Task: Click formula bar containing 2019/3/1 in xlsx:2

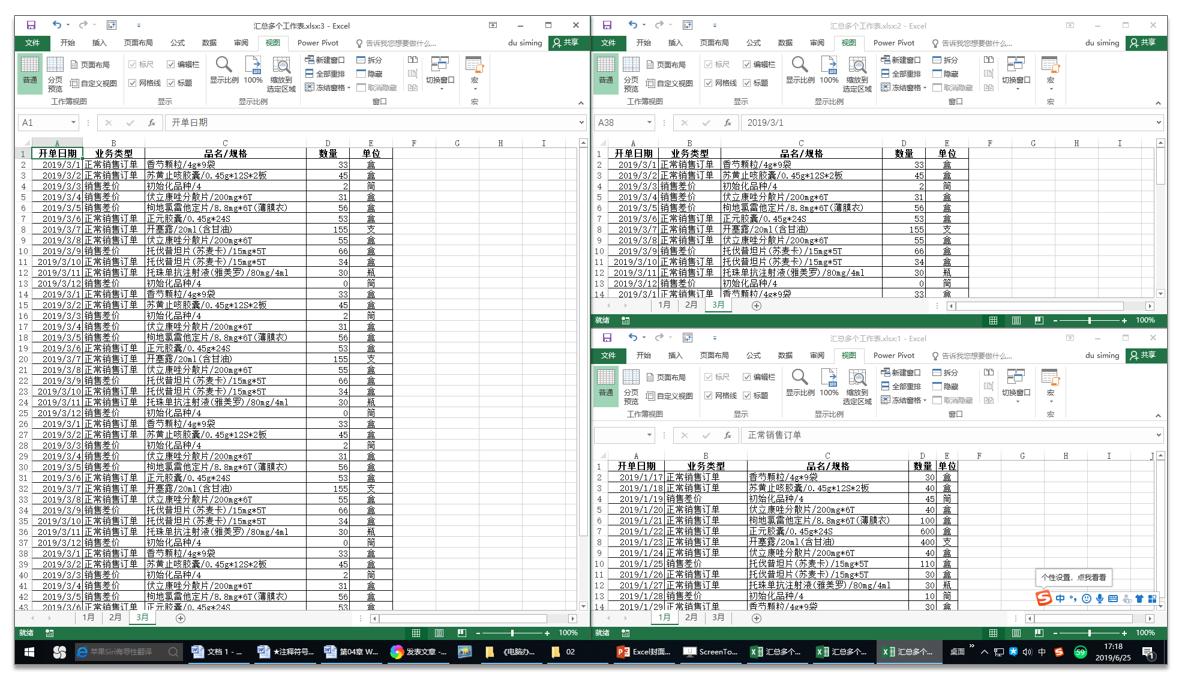Action: (948, 122)
